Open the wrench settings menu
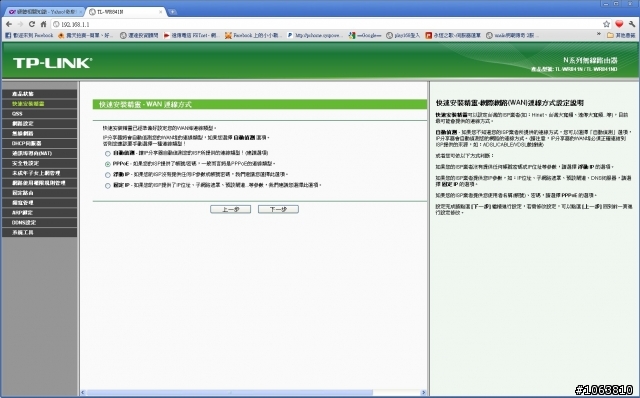 click(632, 24)
